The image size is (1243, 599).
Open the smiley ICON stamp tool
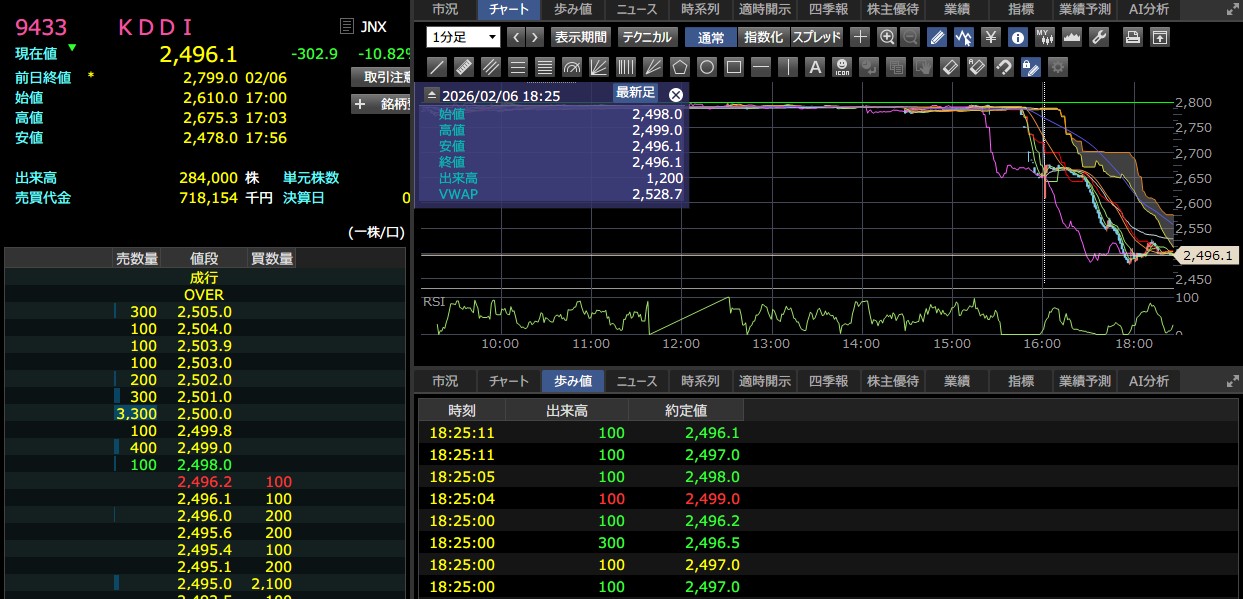tap(842, 67)
